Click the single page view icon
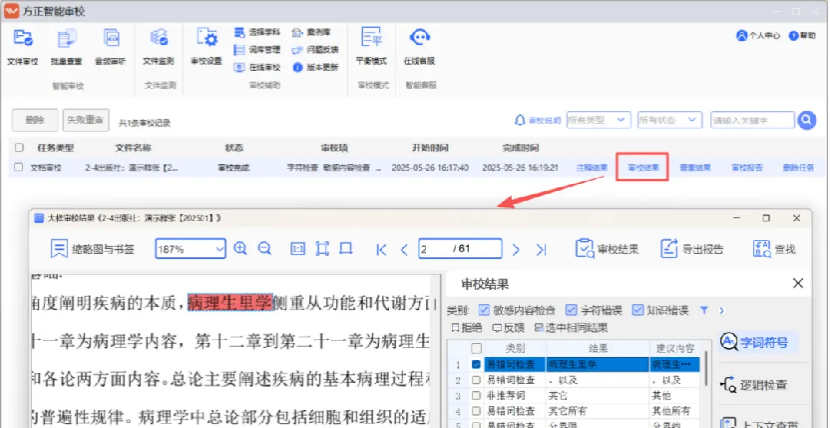The width and height of the screenshot is (830, 428). coord(346,248)
